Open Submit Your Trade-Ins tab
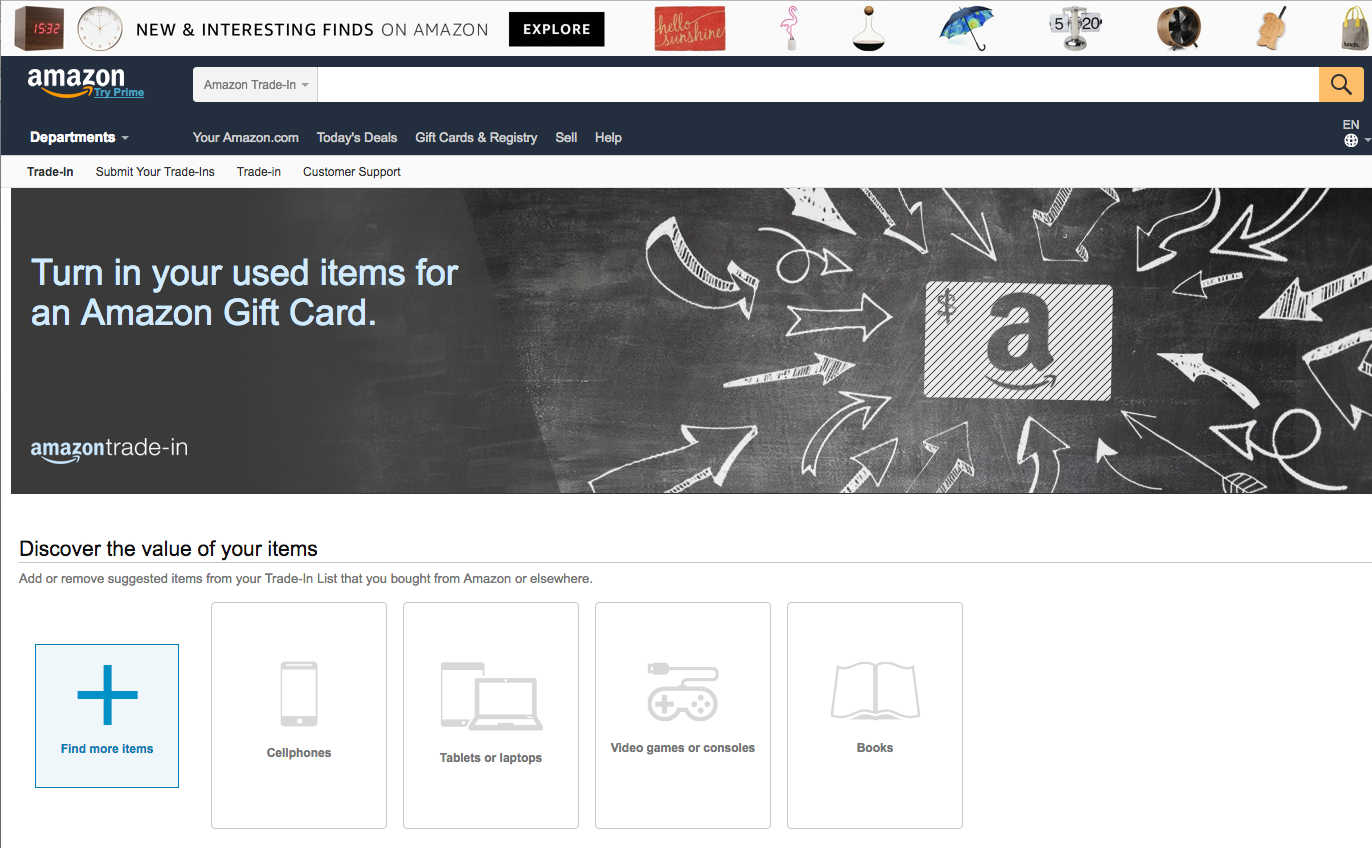Image resolution: width=1372 pixels, height=848 pixels. (155, 172)
